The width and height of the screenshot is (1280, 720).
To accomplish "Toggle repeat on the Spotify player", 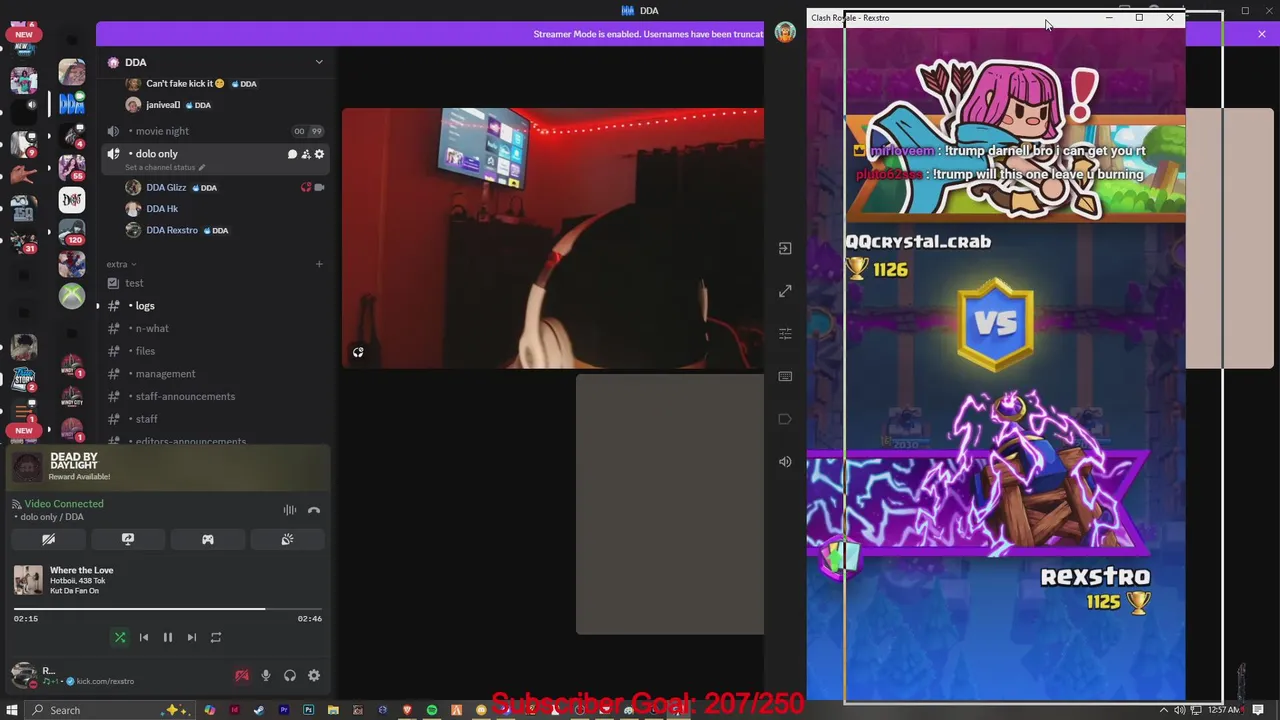I will pyautogui.click(x=216, y=637).
